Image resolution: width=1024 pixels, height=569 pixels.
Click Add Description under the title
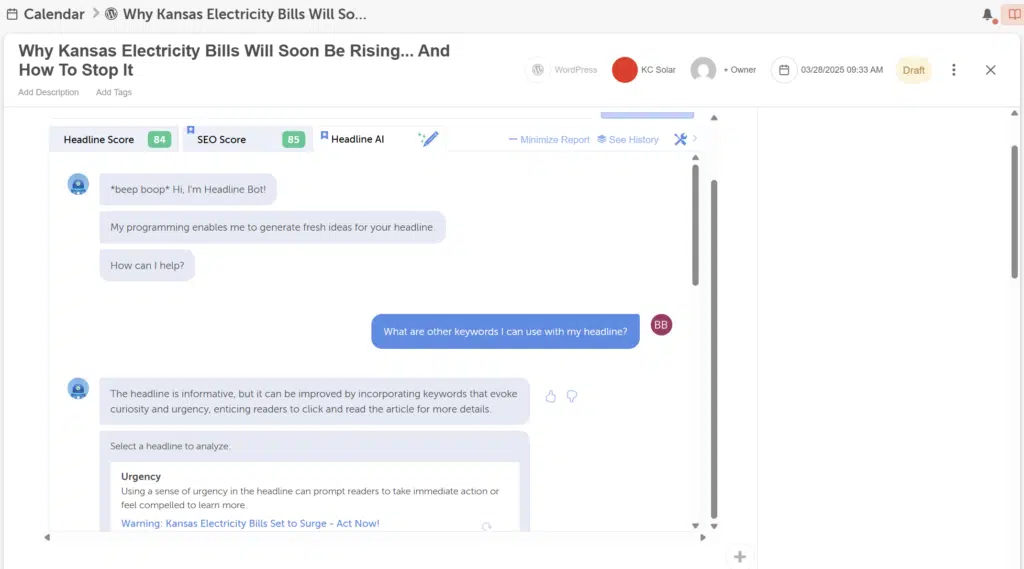coord(48,92)
